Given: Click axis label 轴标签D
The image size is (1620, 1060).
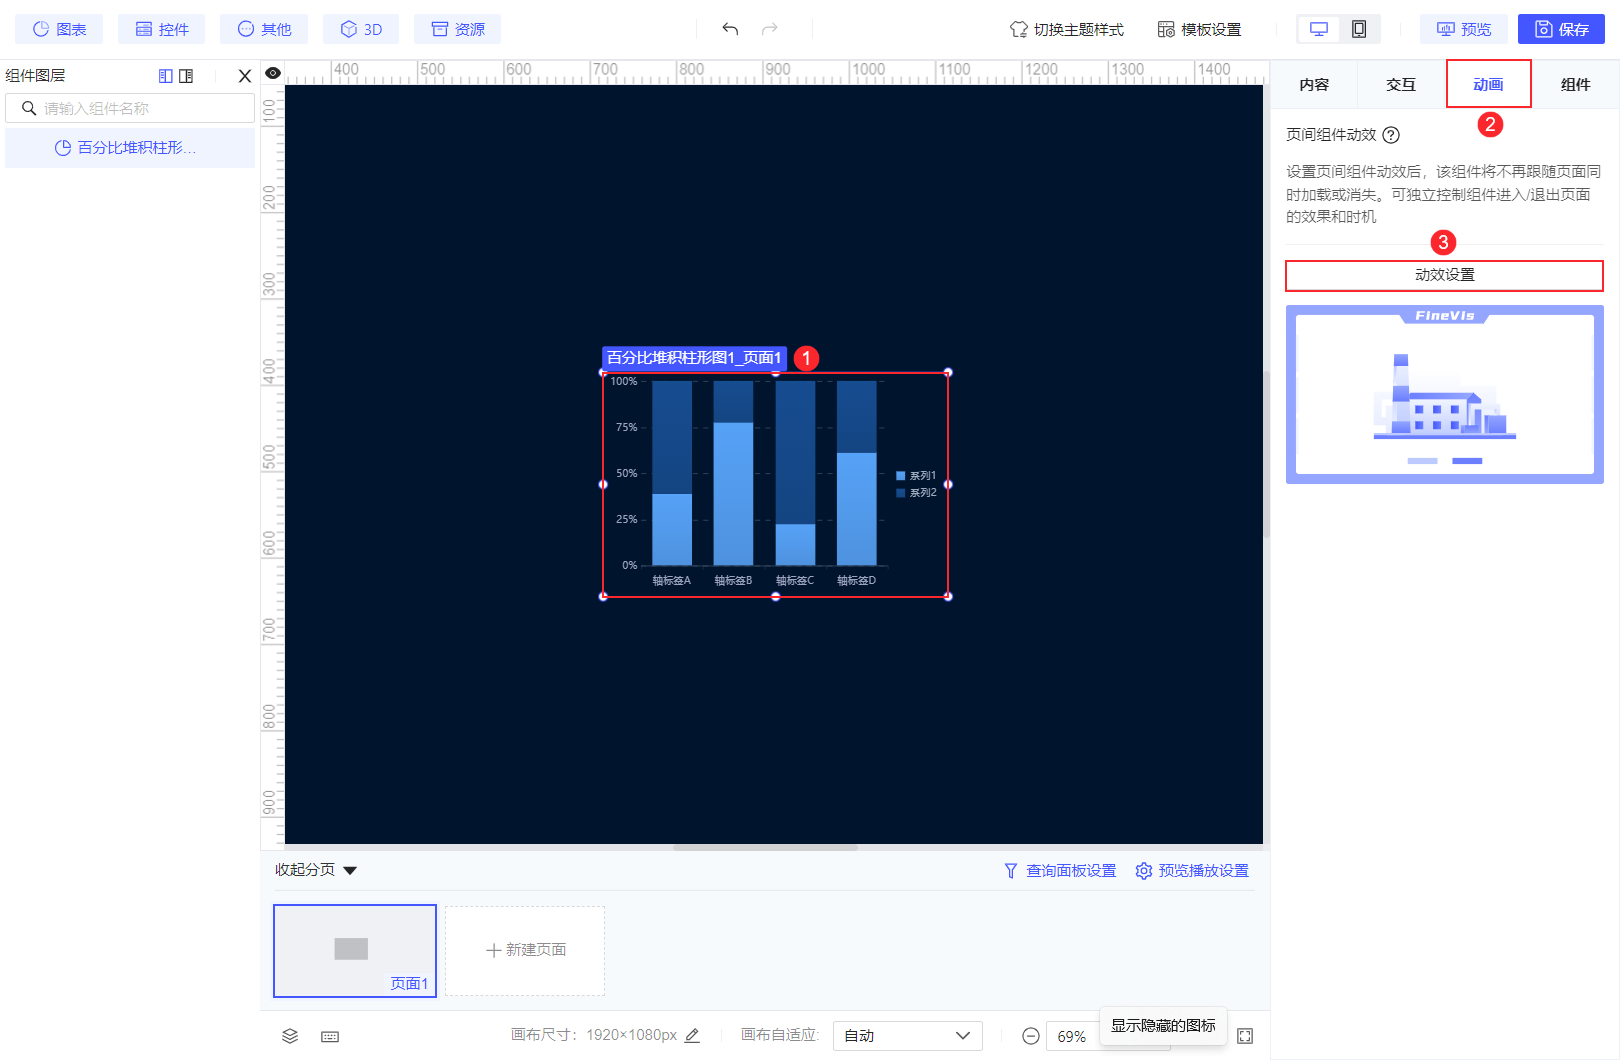Looking at the screenshot, I should (857, 581).
